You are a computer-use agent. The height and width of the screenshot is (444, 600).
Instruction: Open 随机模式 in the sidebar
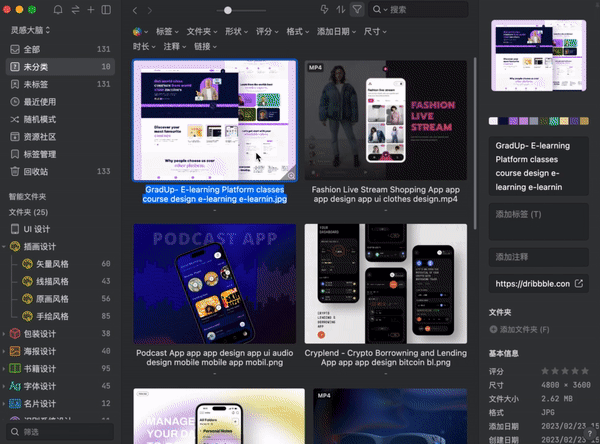pos(60,119)
